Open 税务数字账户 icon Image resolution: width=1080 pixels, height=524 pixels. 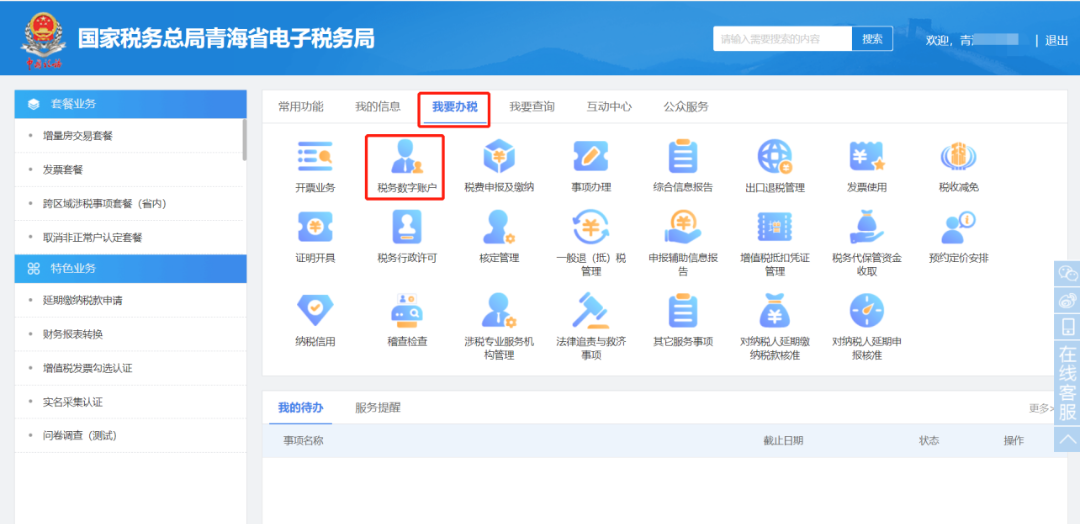tap(406, 157)
